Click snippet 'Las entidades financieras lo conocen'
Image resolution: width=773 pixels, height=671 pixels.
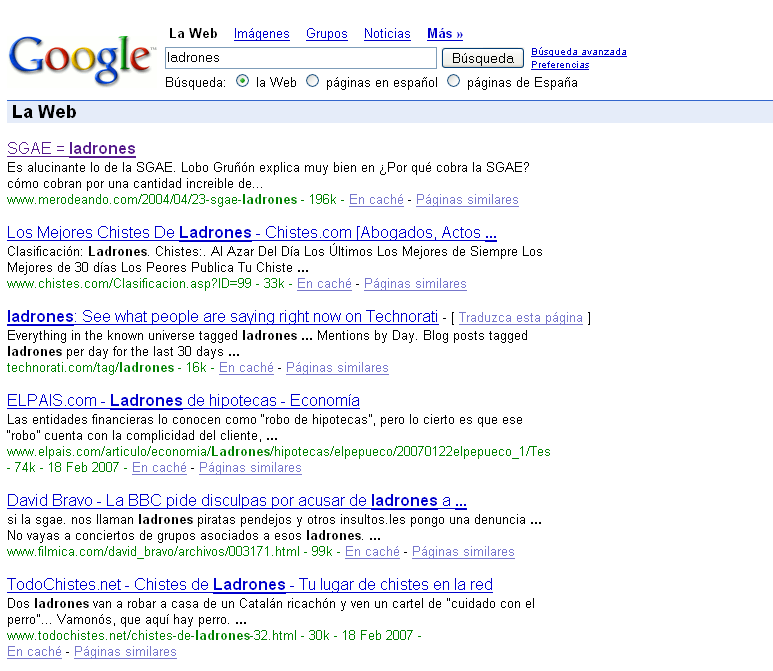pos(265,427)
